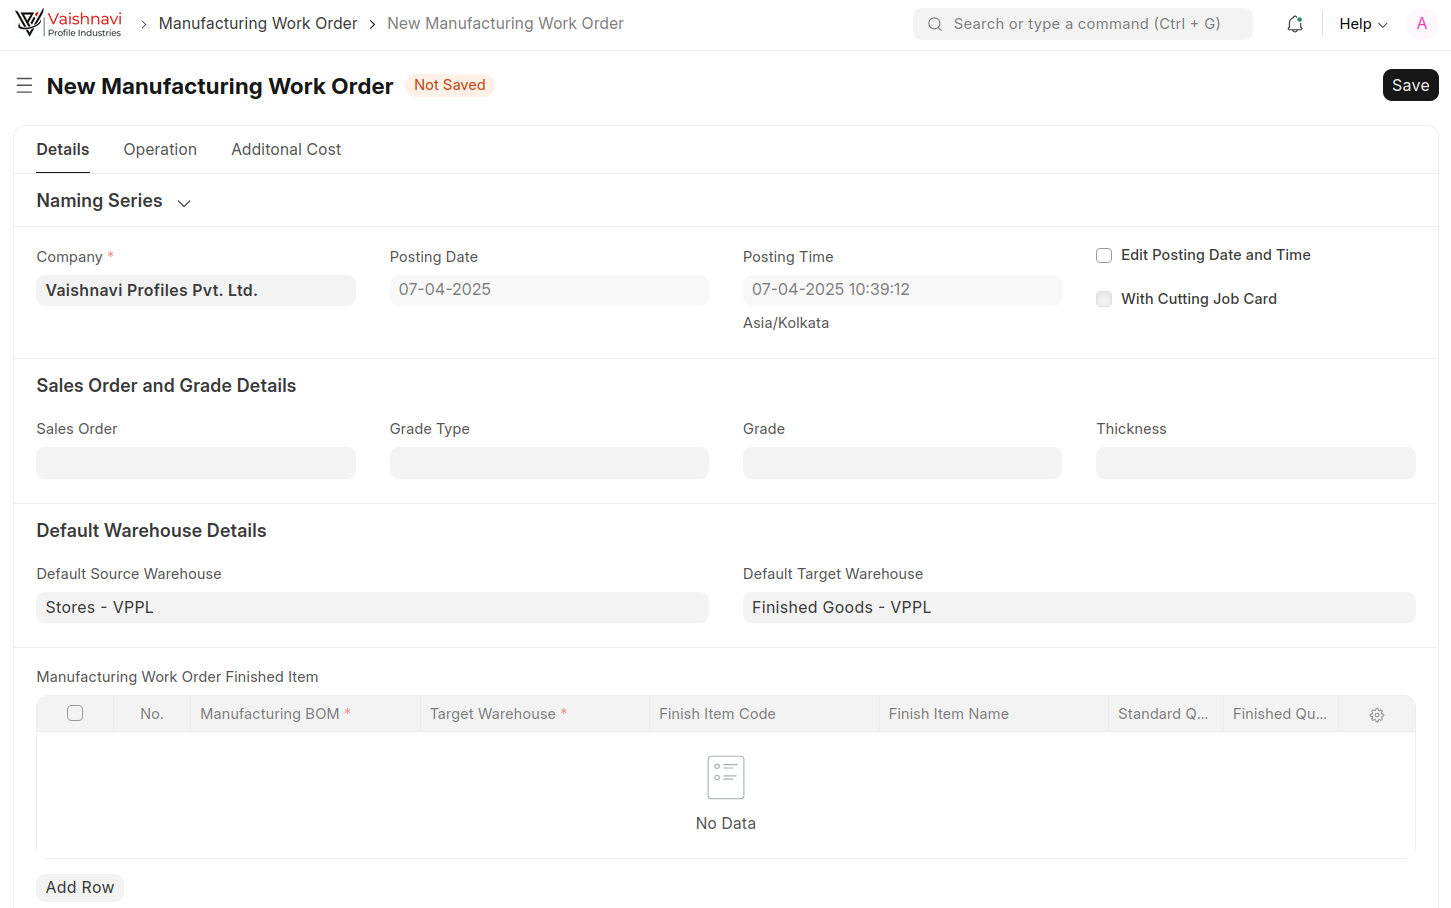Click the Posting Time field
This screenshot has width=1451, height=908.
pos(902,290)
